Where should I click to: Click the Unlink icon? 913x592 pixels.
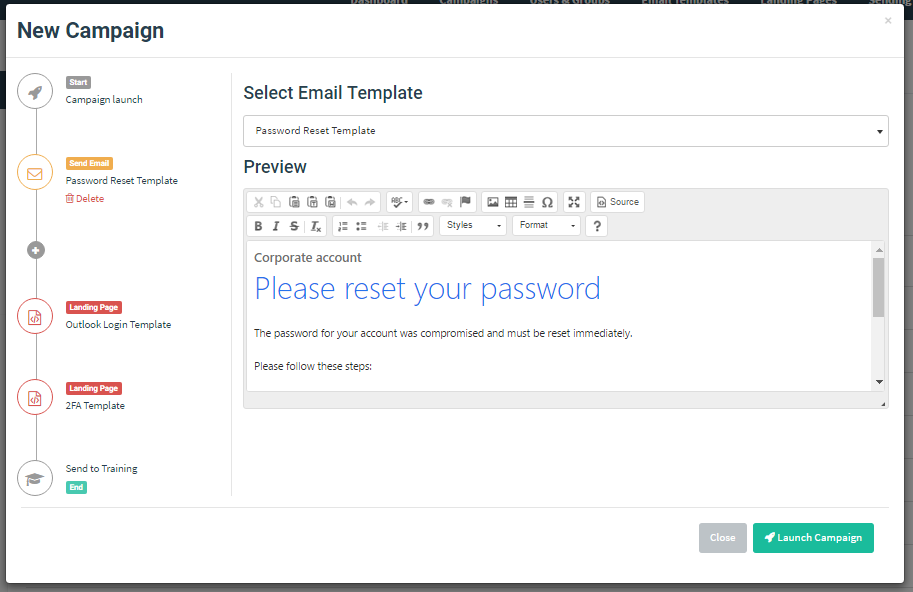[x=447, y=202]
